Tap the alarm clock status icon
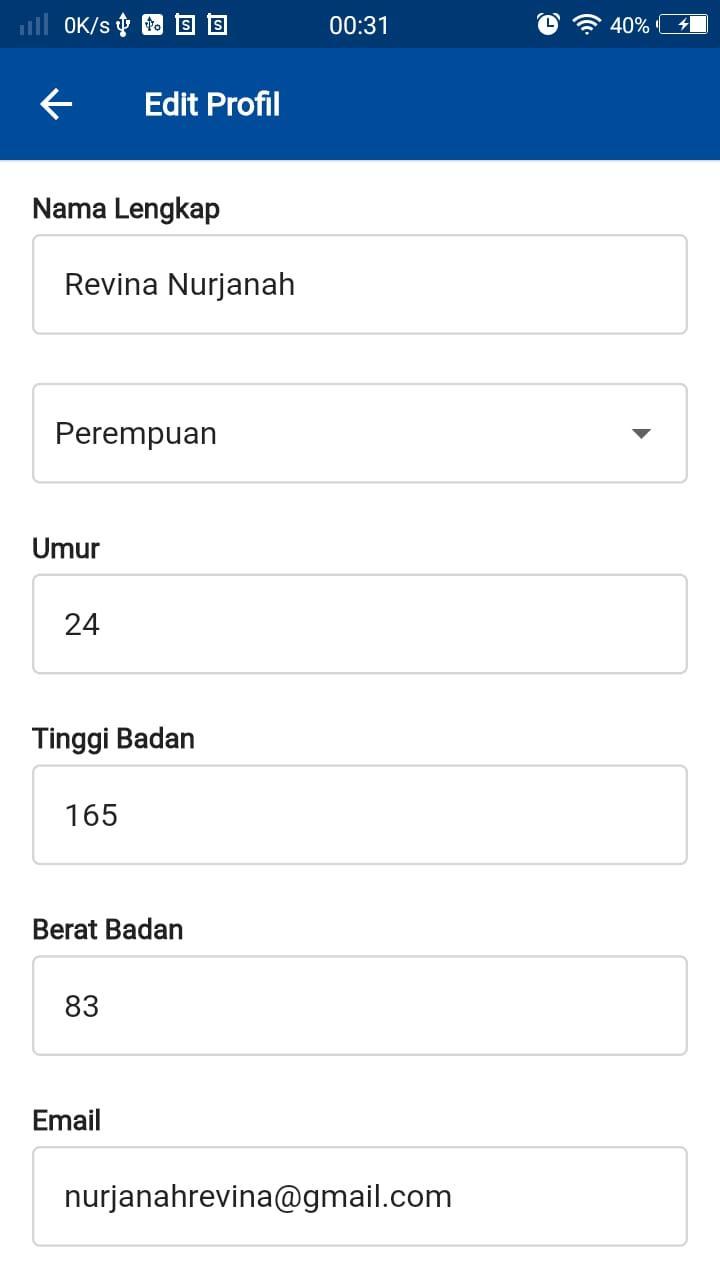 tap(548, 25)
